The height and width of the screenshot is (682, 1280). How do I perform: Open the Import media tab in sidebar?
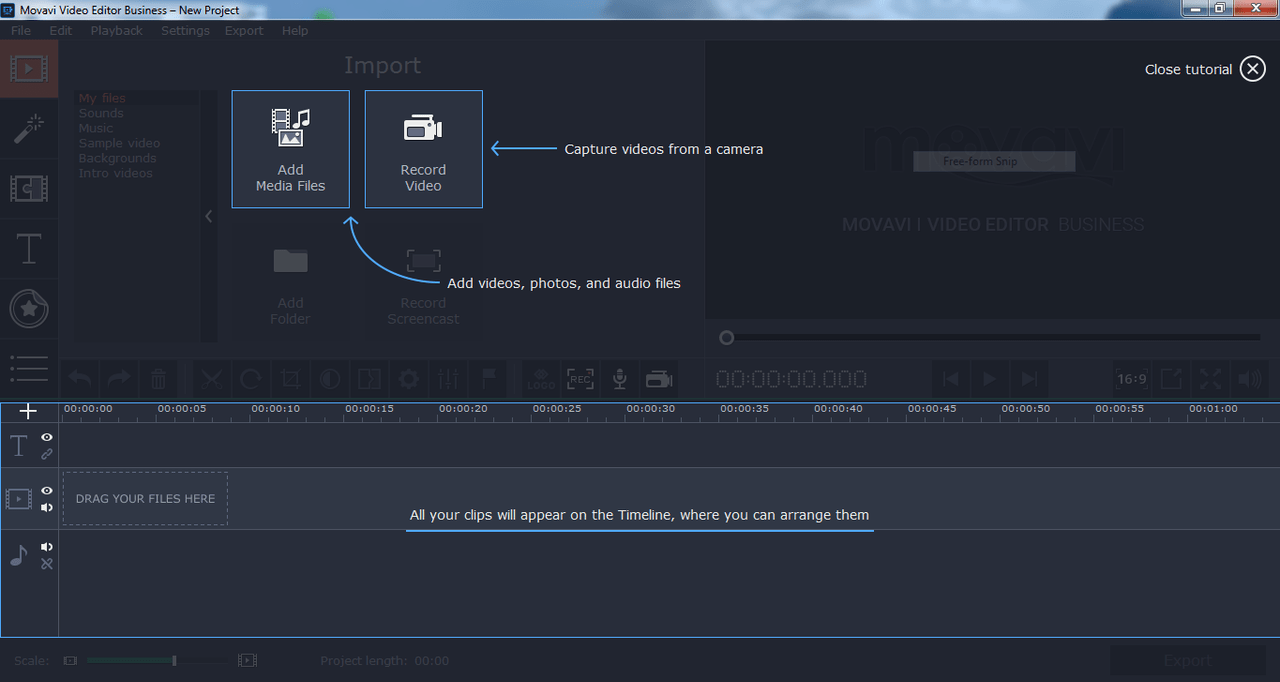coord(29,68)
